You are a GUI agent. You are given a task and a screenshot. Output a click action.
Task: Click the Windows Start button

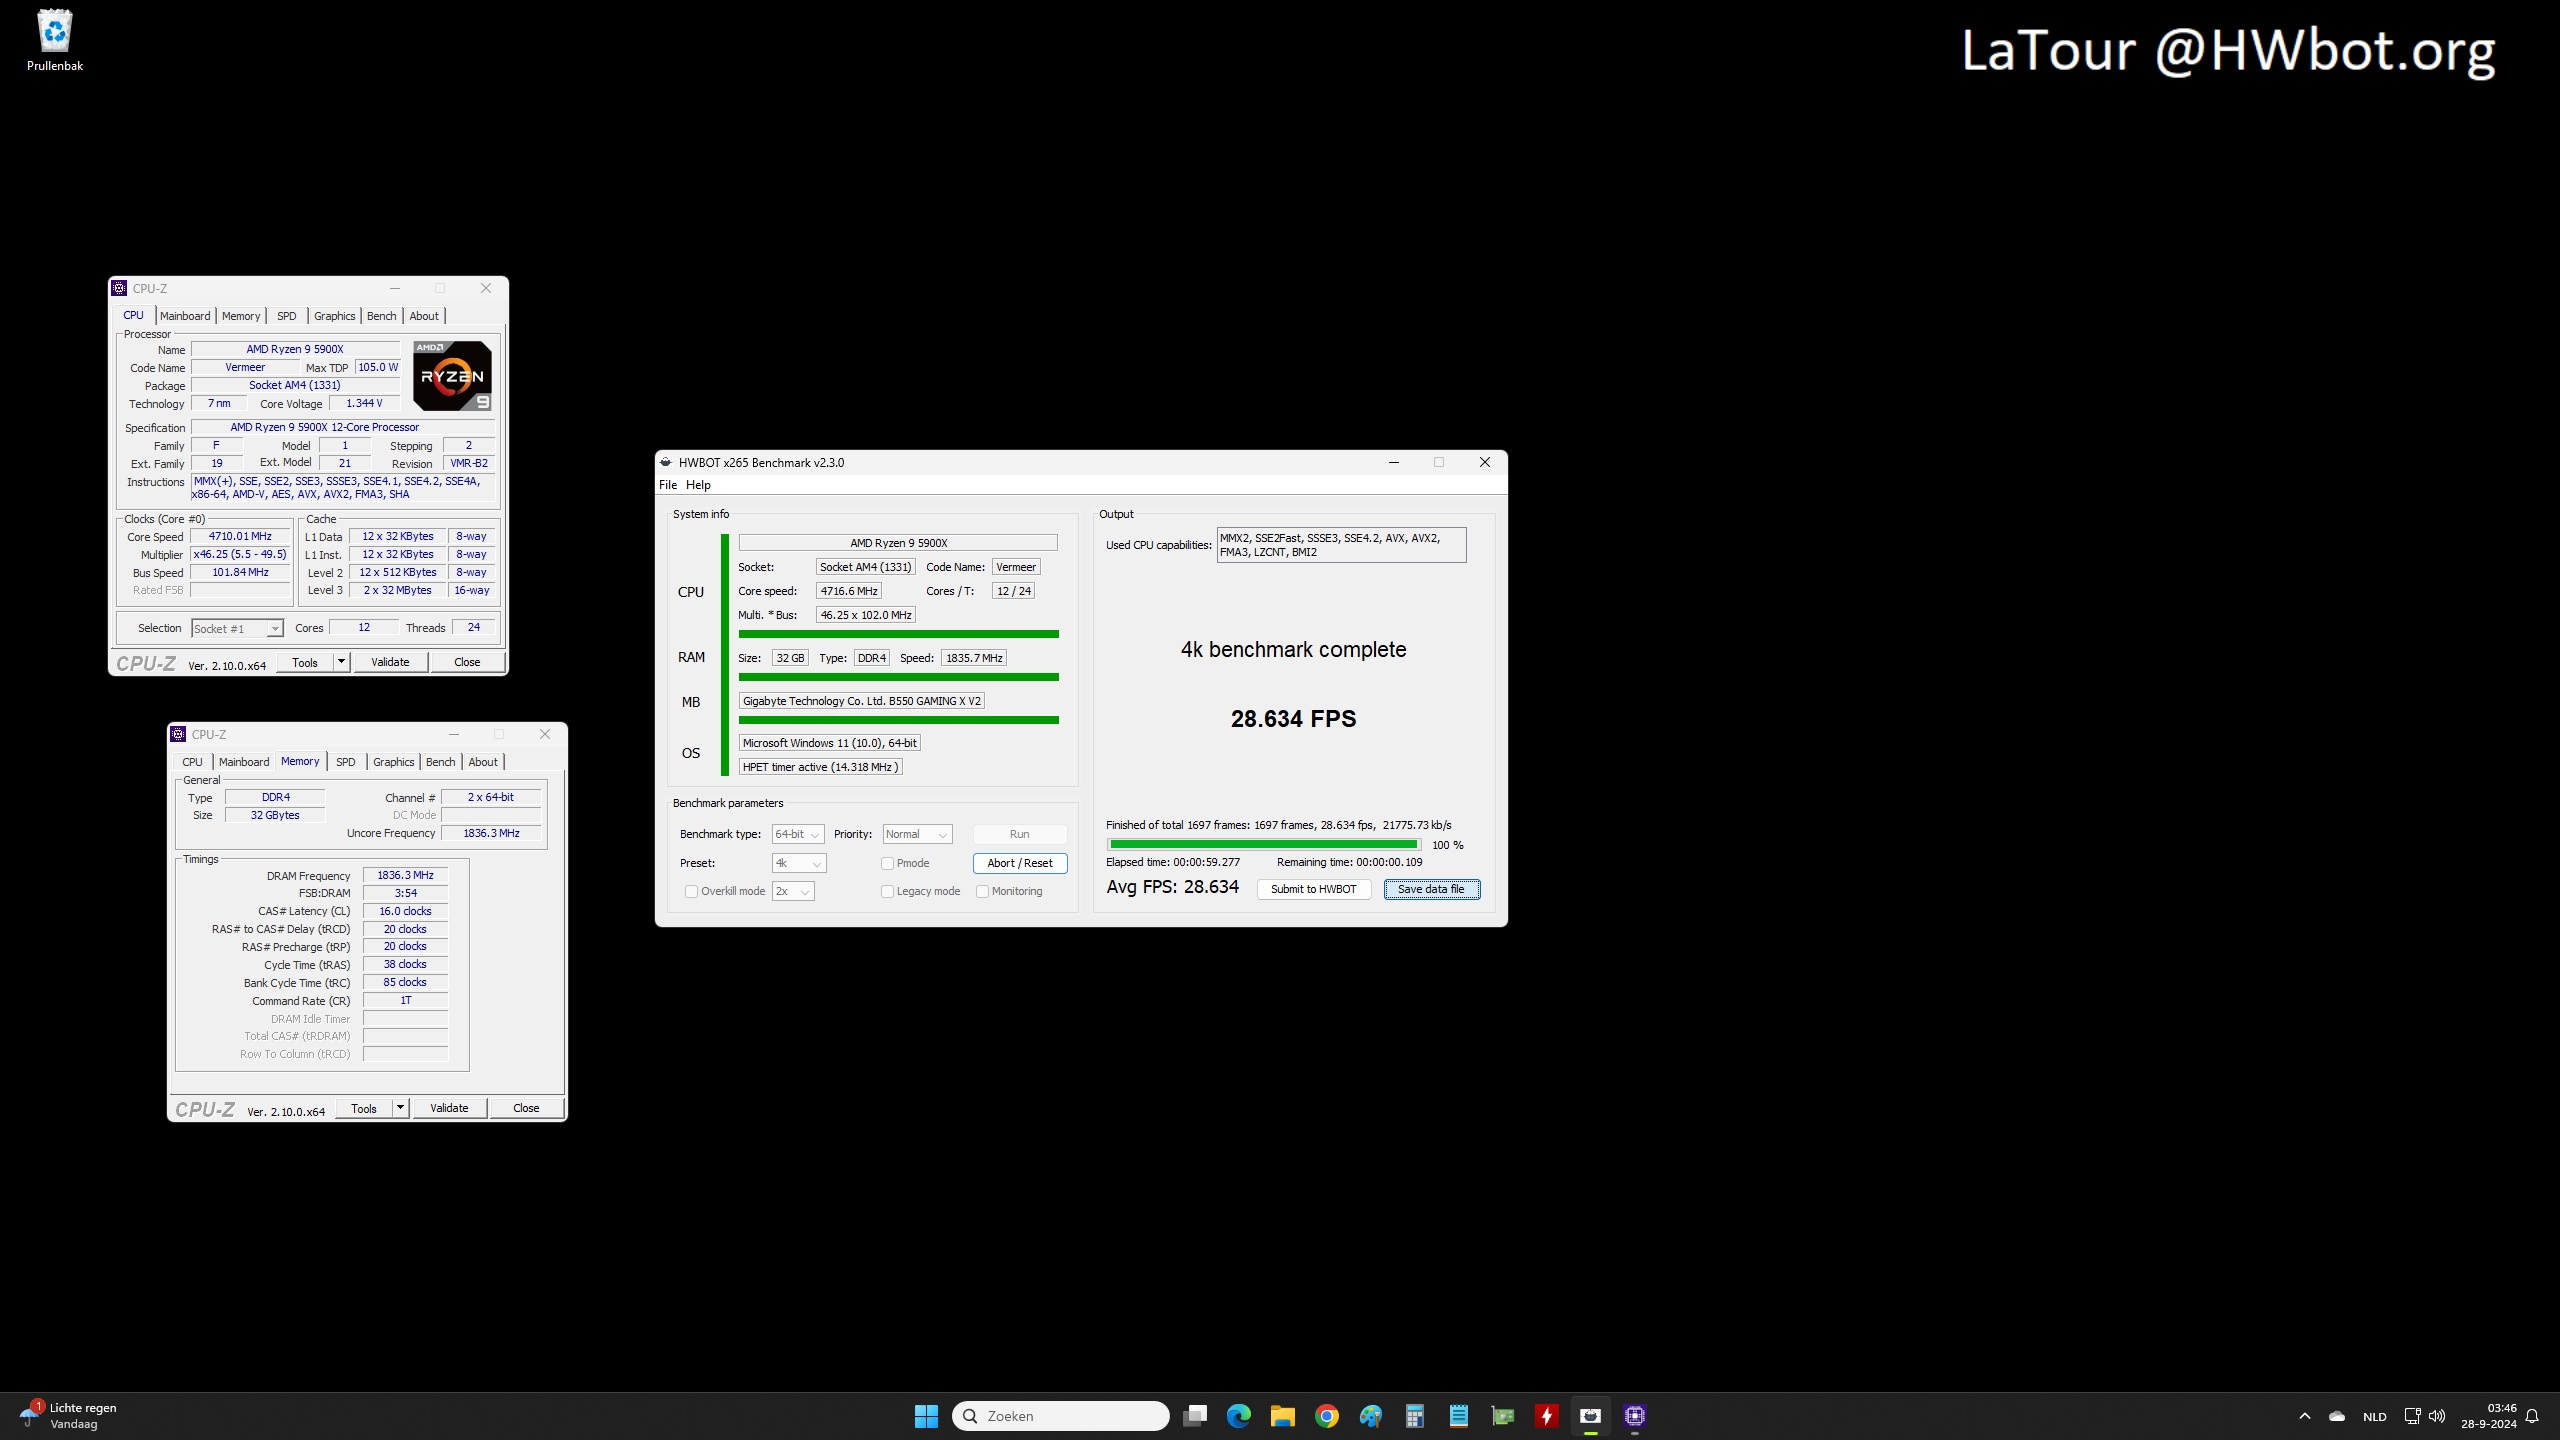coord(926,1416)
